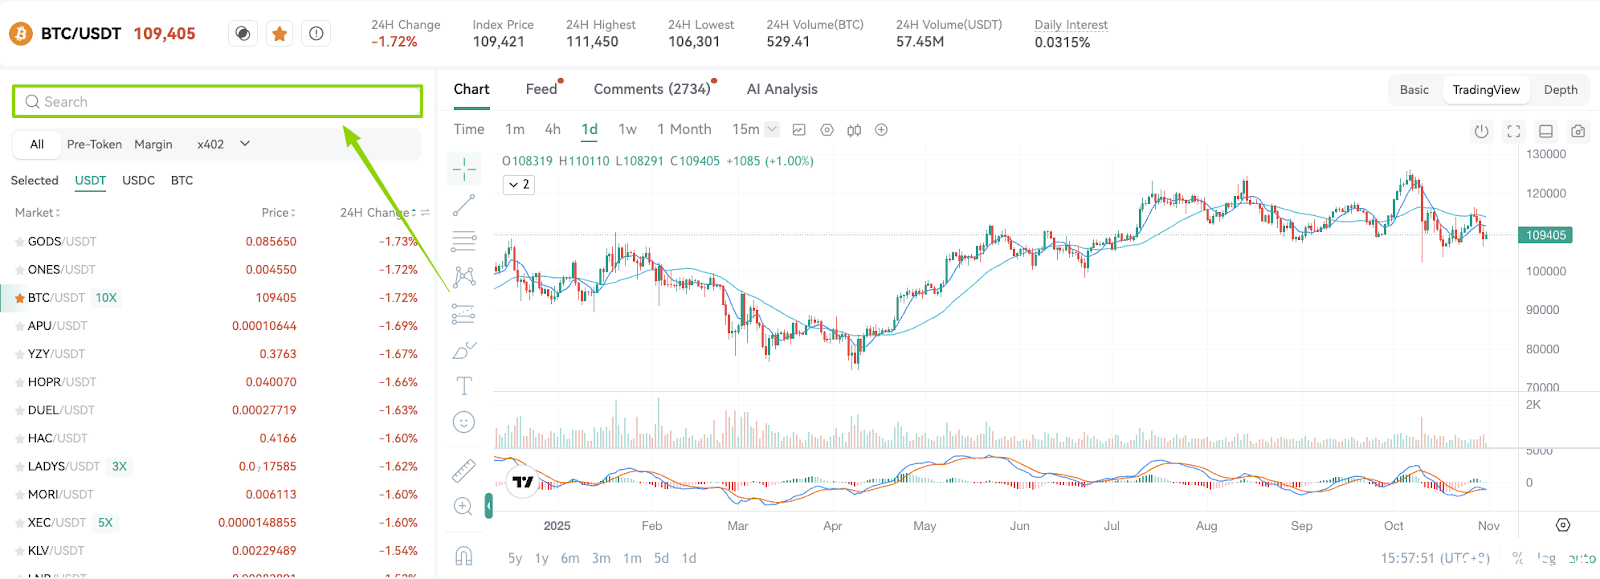Star the GODS/USDT pair as favorite
Screen dimensions: 1600x579
click(19, 242)
